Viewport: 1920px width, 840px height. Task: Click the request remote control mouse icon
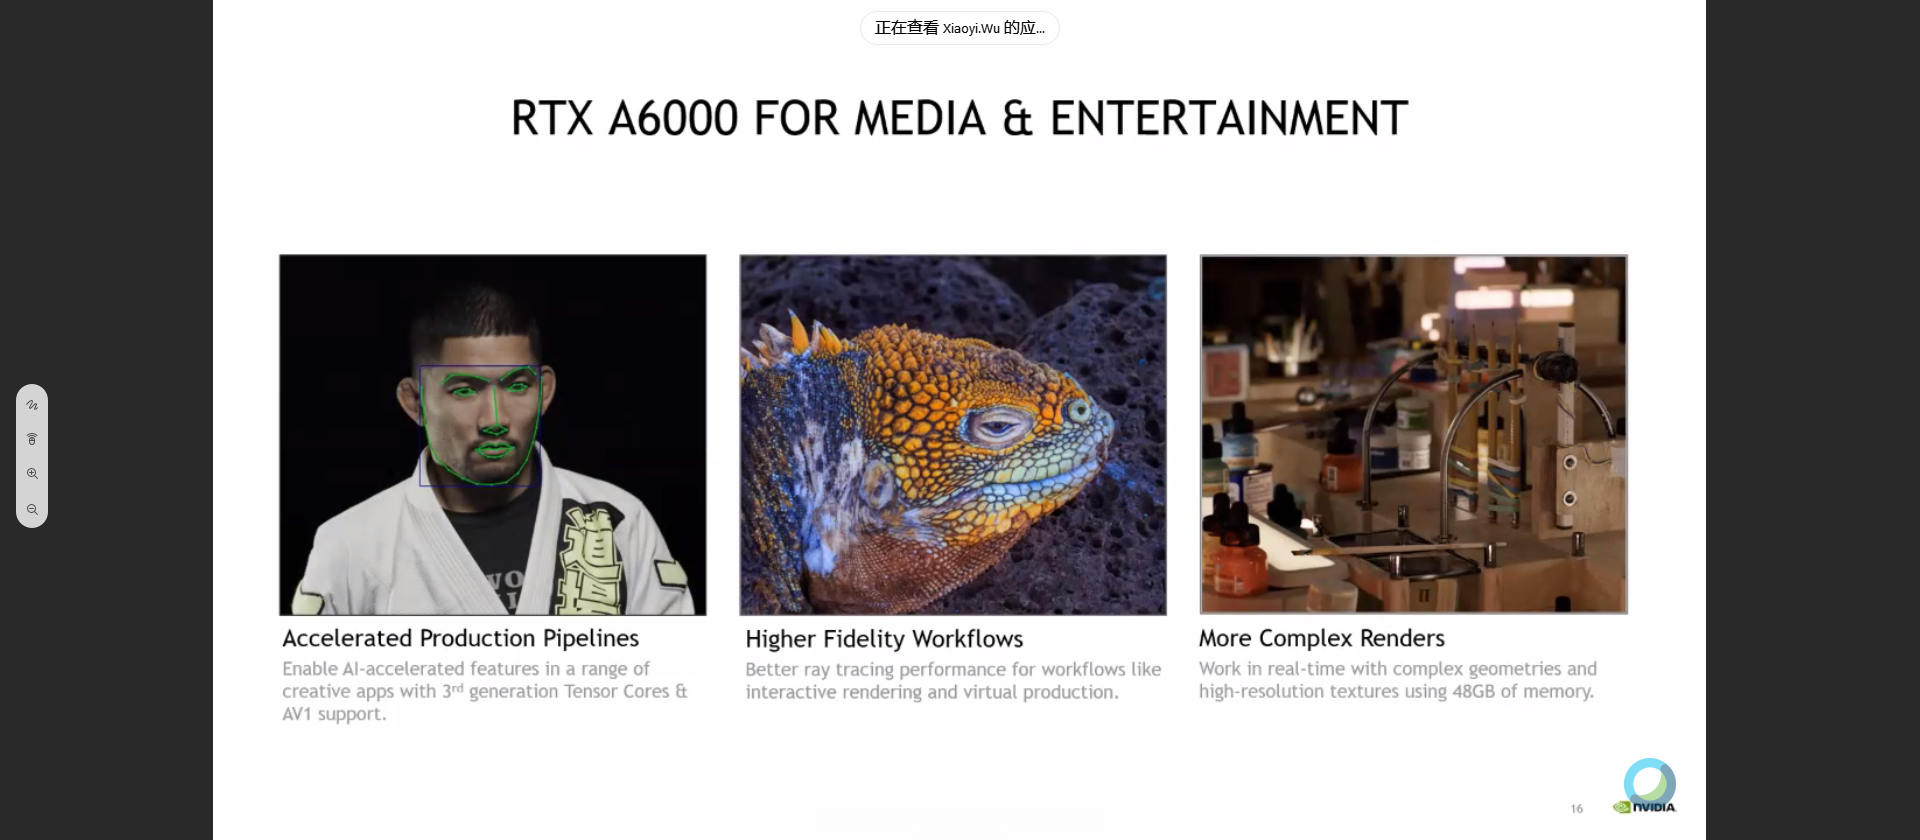coord(32,439)
